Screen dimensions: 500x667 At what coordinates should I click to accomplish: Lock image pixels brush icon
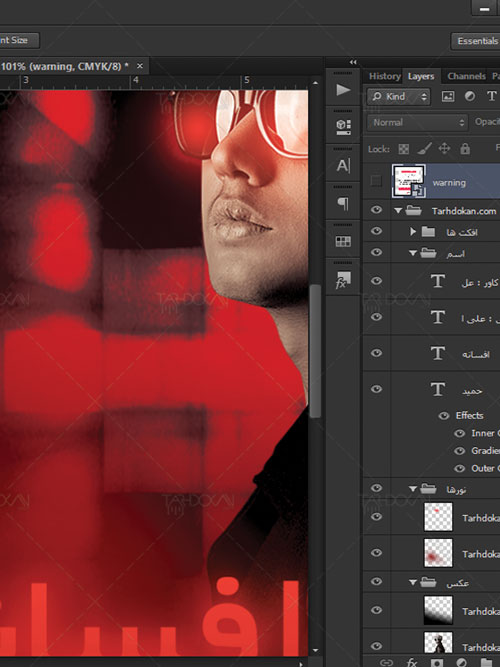[424, 148]
